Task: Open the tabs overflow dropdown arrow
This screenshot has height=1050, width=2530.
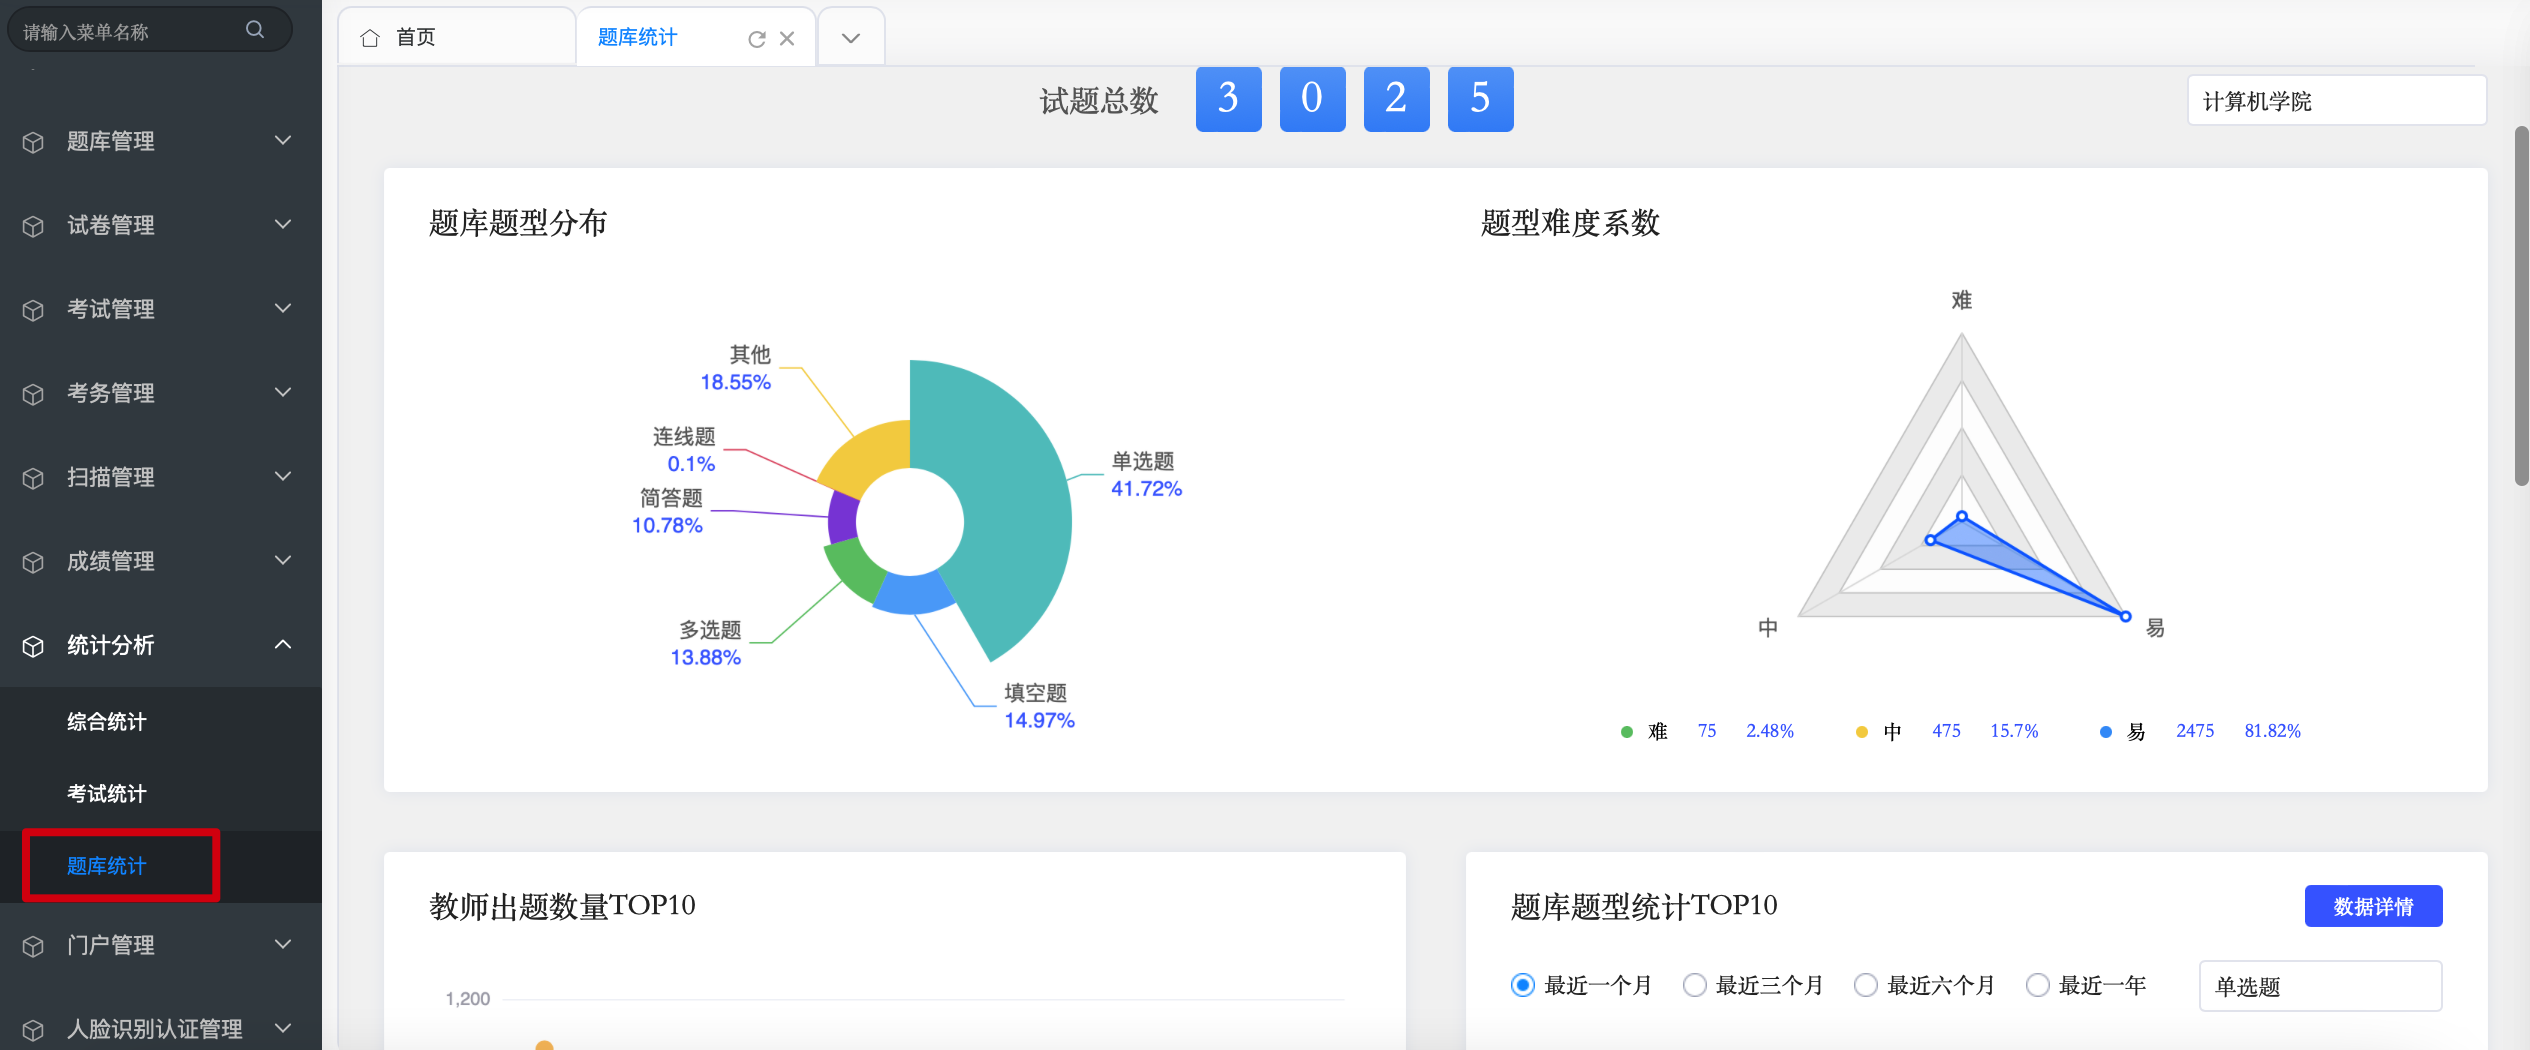Action: pyautogui.click(x=851, y=38)
